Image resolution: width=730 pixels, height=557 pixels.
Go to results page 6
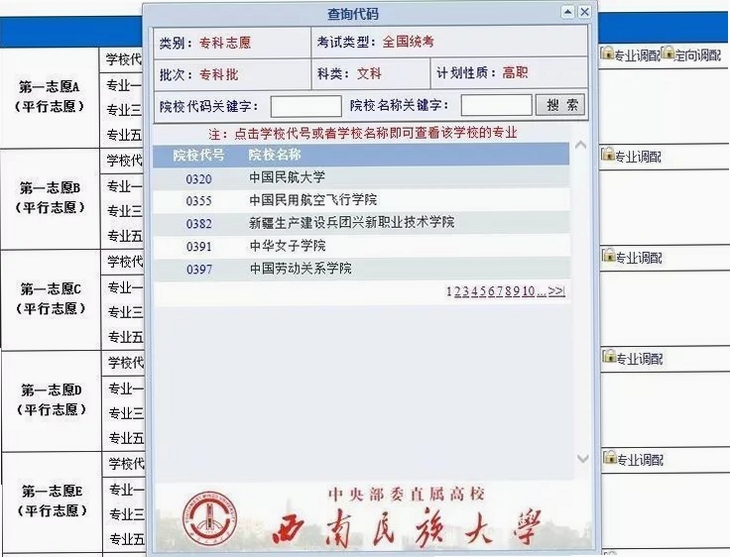[491, 292]
